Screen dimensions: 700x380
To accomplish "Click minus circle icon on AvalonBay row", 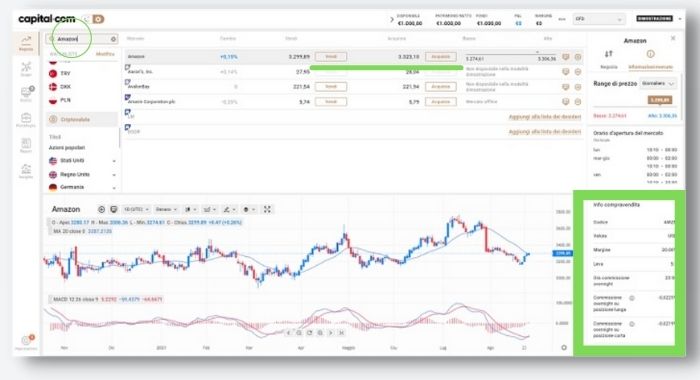I will pos(578,87).
